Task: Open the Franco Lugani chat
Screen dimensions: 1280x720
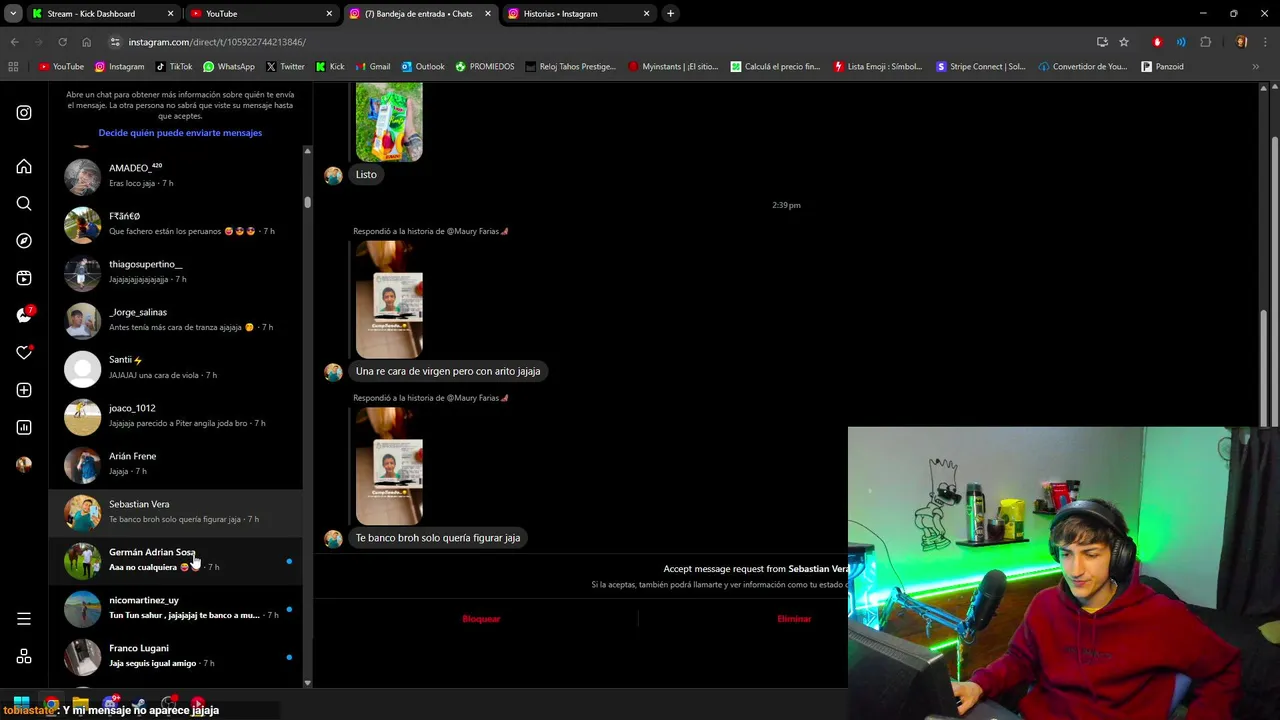Action: click(176, 656)
